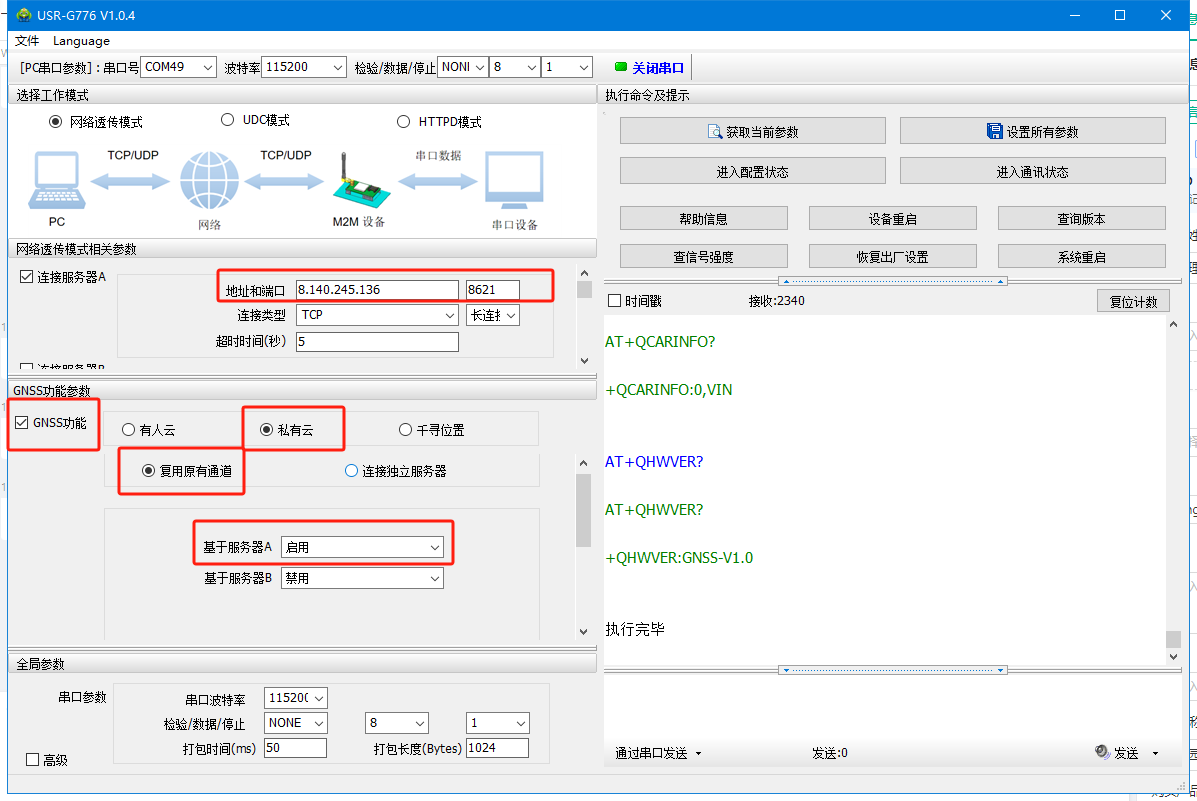Click the 设备重启 button
1197x801 pixels.
[x=892, y=218]
